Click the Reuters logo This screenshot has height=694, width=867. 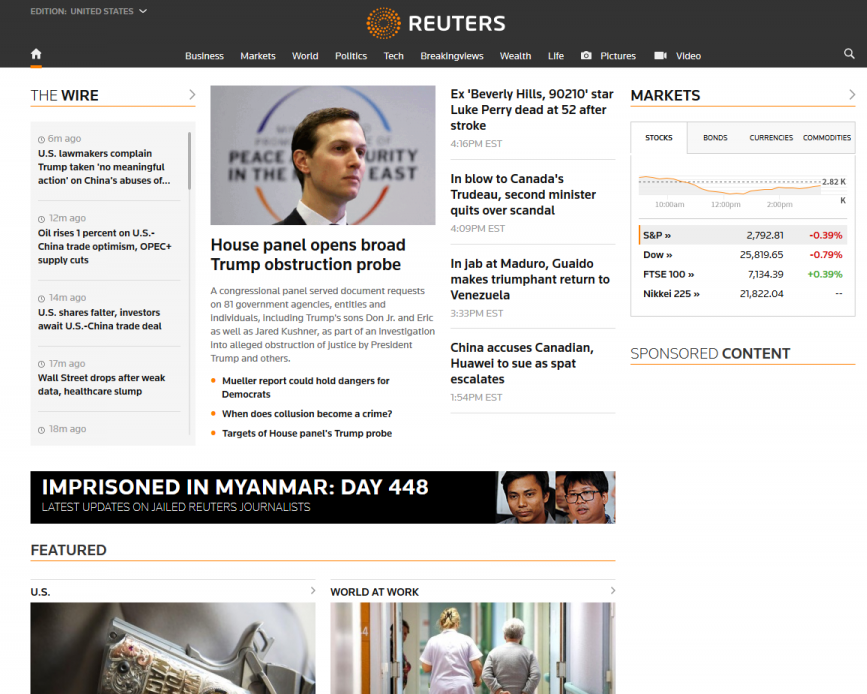(x=434, y=22)
